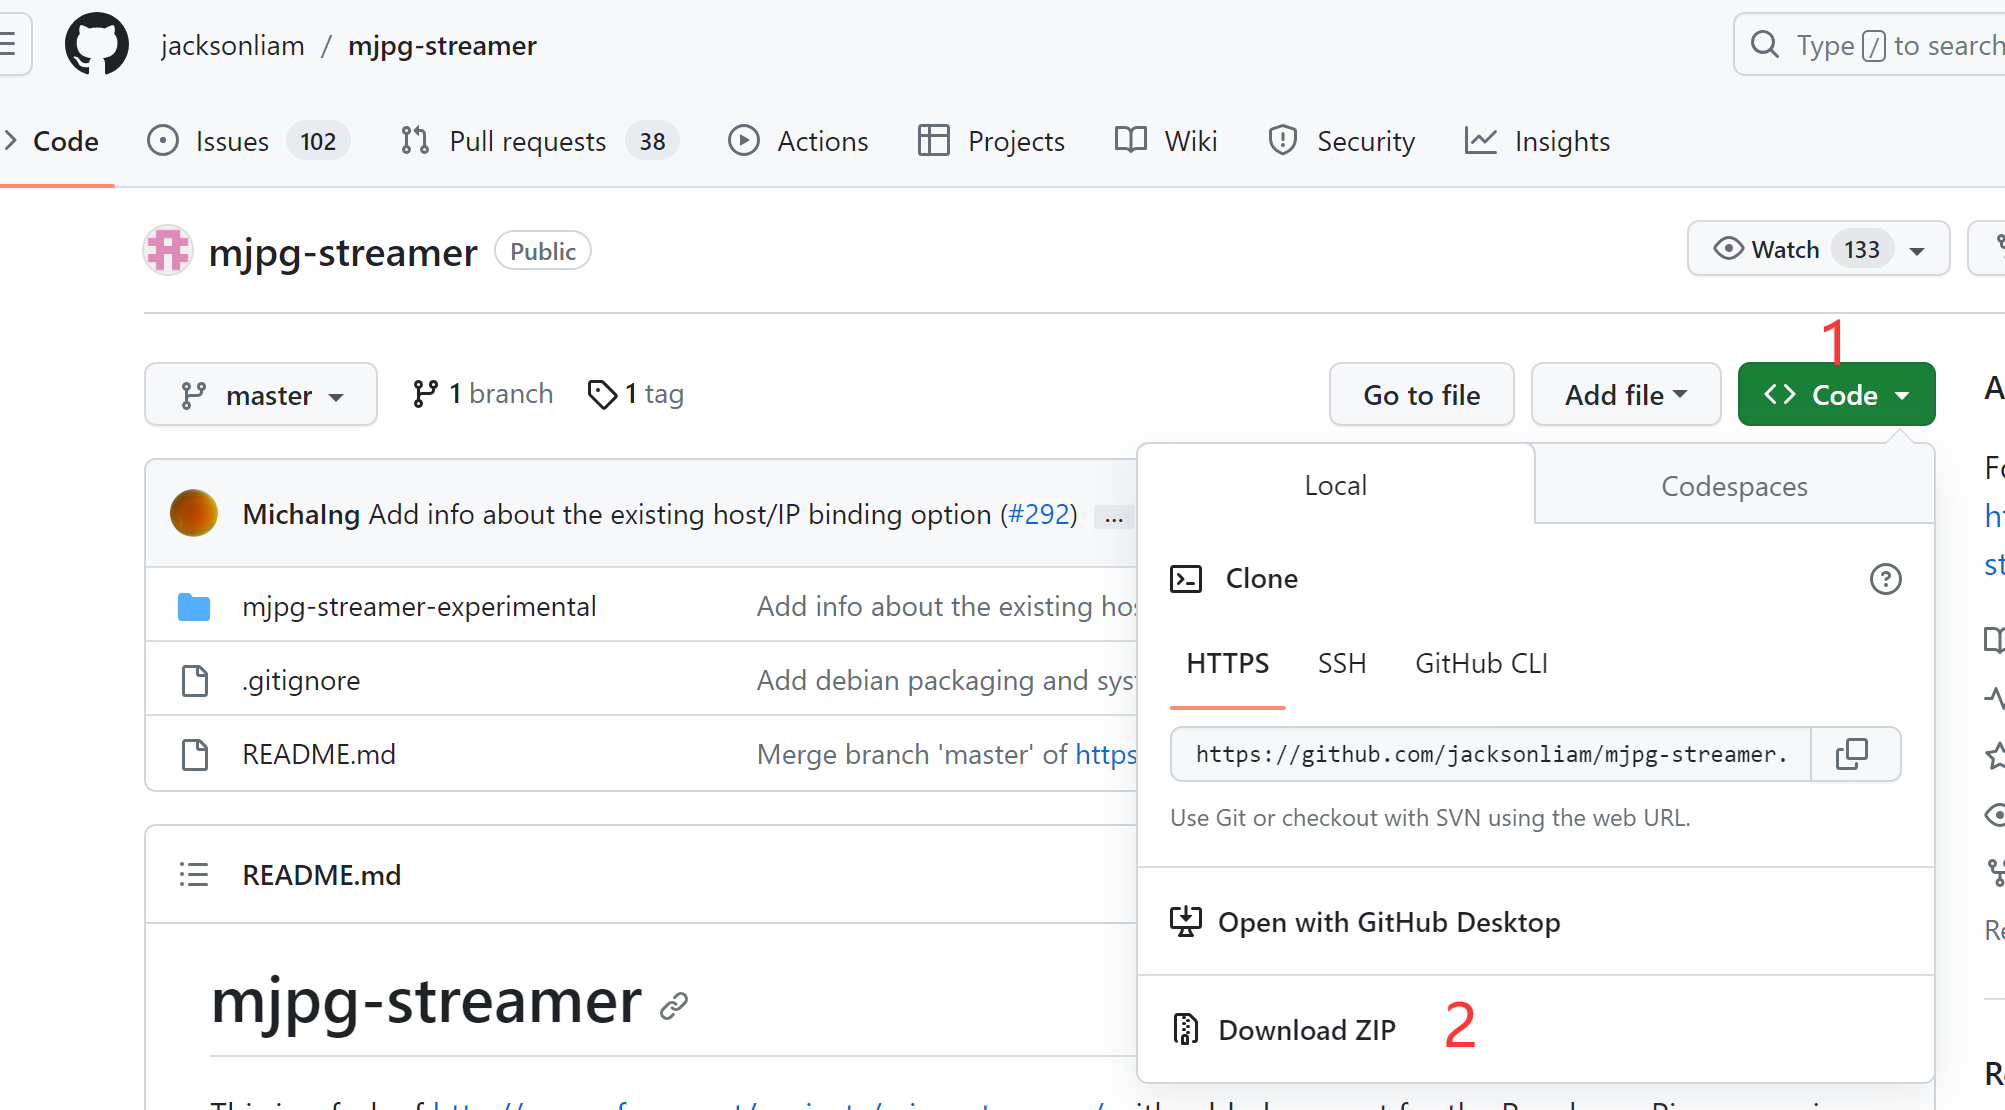Click the clone URL text field
2005x1110 pixels.
coord(1491,754)
